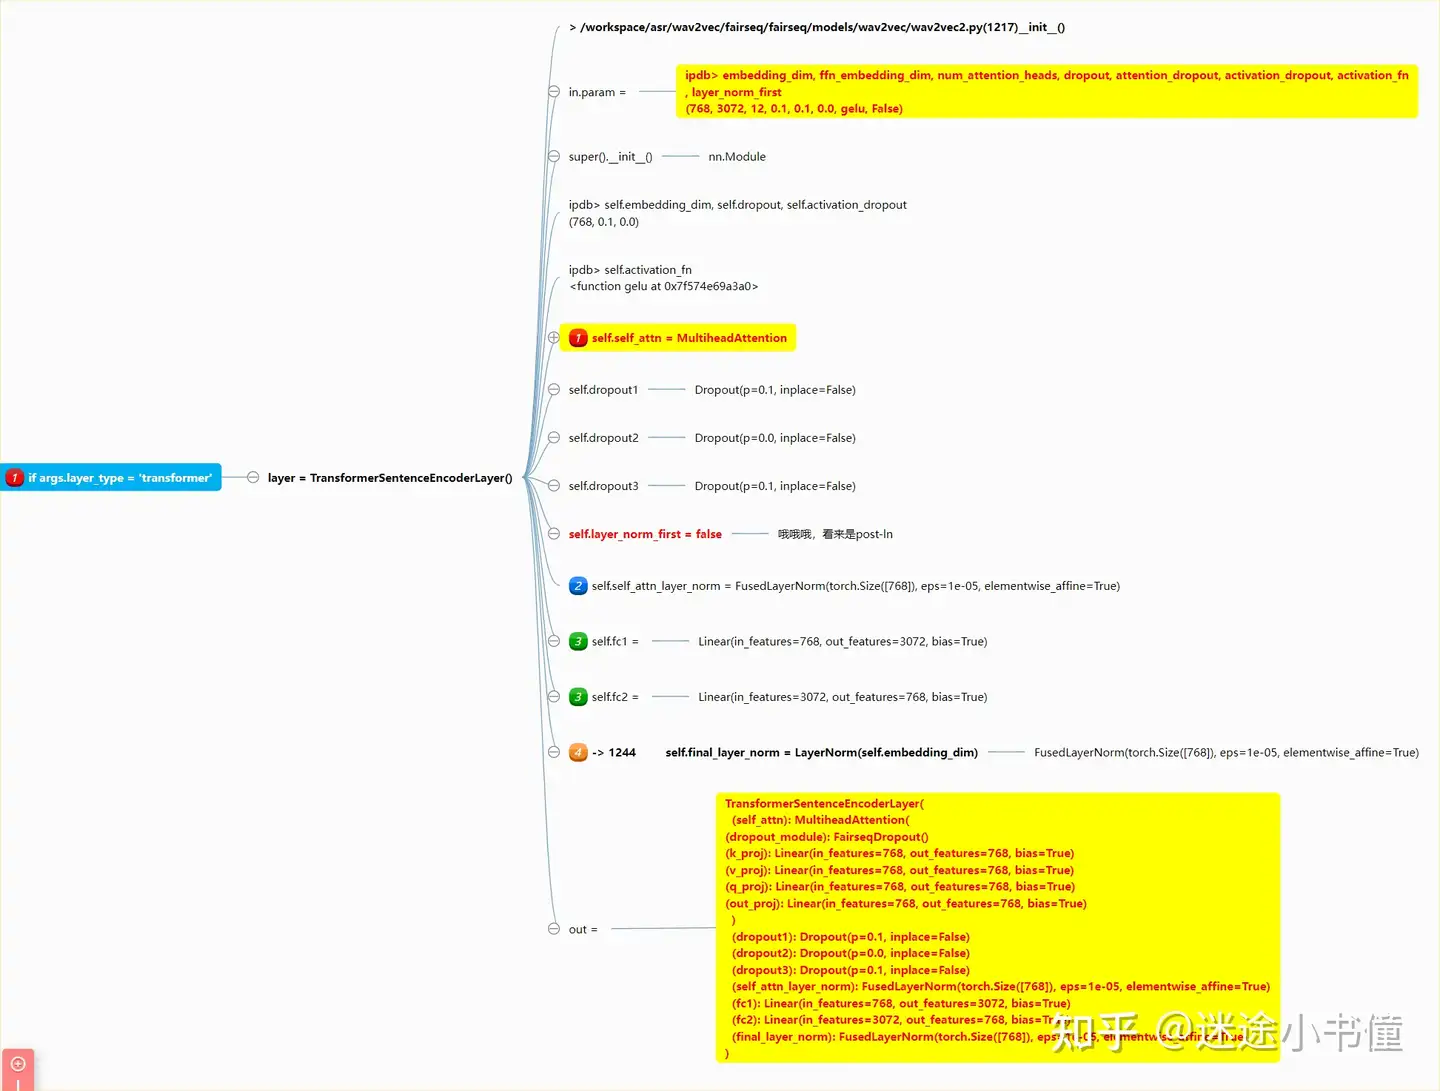Select the yellow ipdb> embedding_dim parameters note
The width and height of the screenshot is (1440, 1091).
1047,92
